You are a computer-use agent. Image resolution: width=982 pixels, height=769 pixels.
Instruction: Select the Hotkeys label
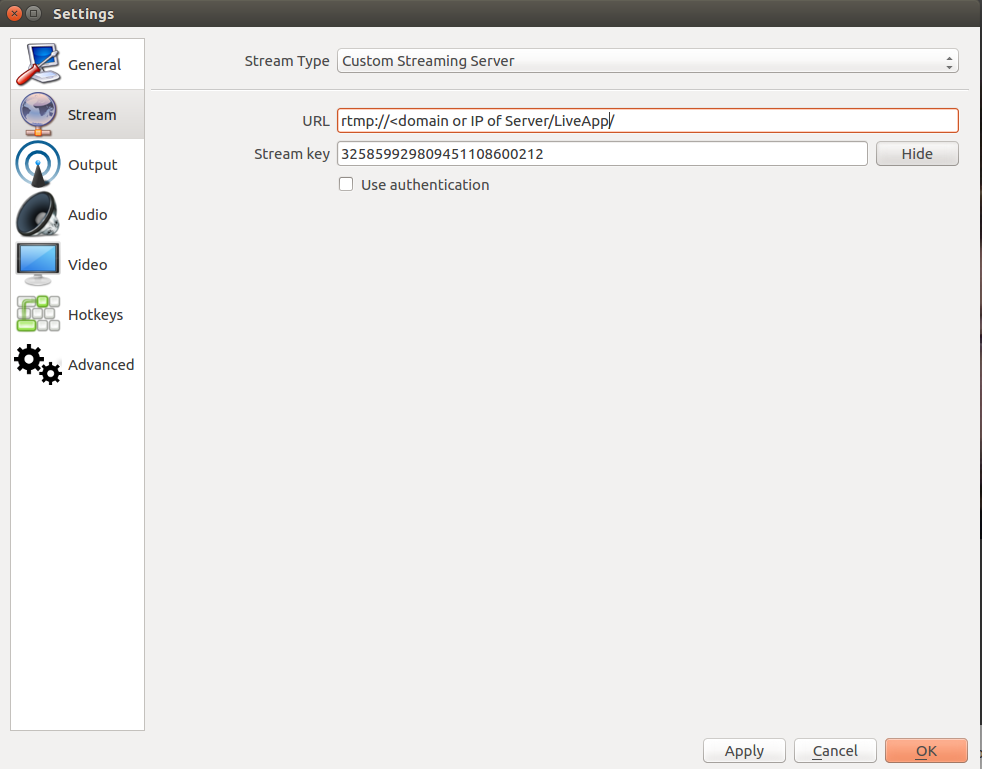point(95,315)
